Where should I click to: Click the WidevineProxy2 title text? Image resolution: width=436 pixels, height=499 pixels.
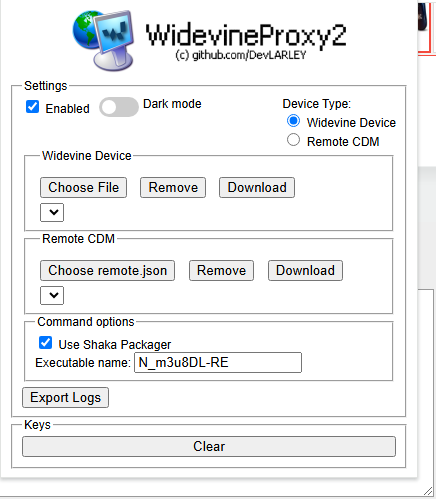point(246,35)
